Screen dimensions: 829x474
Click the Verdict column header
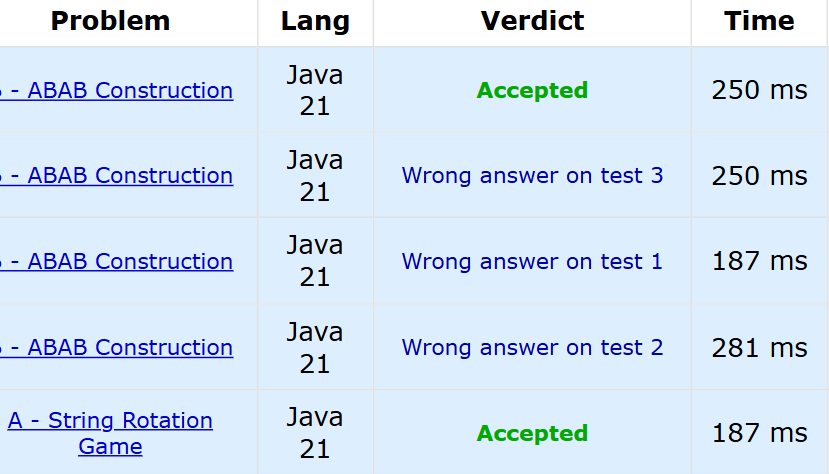532,21
